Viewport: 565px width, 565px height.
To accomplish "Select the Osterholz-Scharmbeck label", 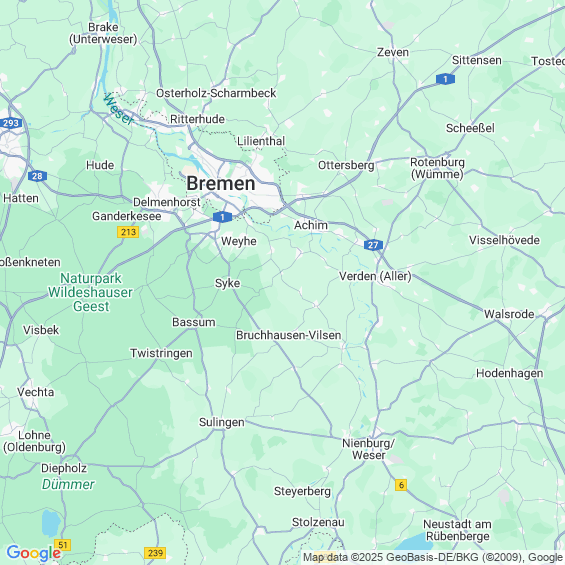I will tap(216, 93).
